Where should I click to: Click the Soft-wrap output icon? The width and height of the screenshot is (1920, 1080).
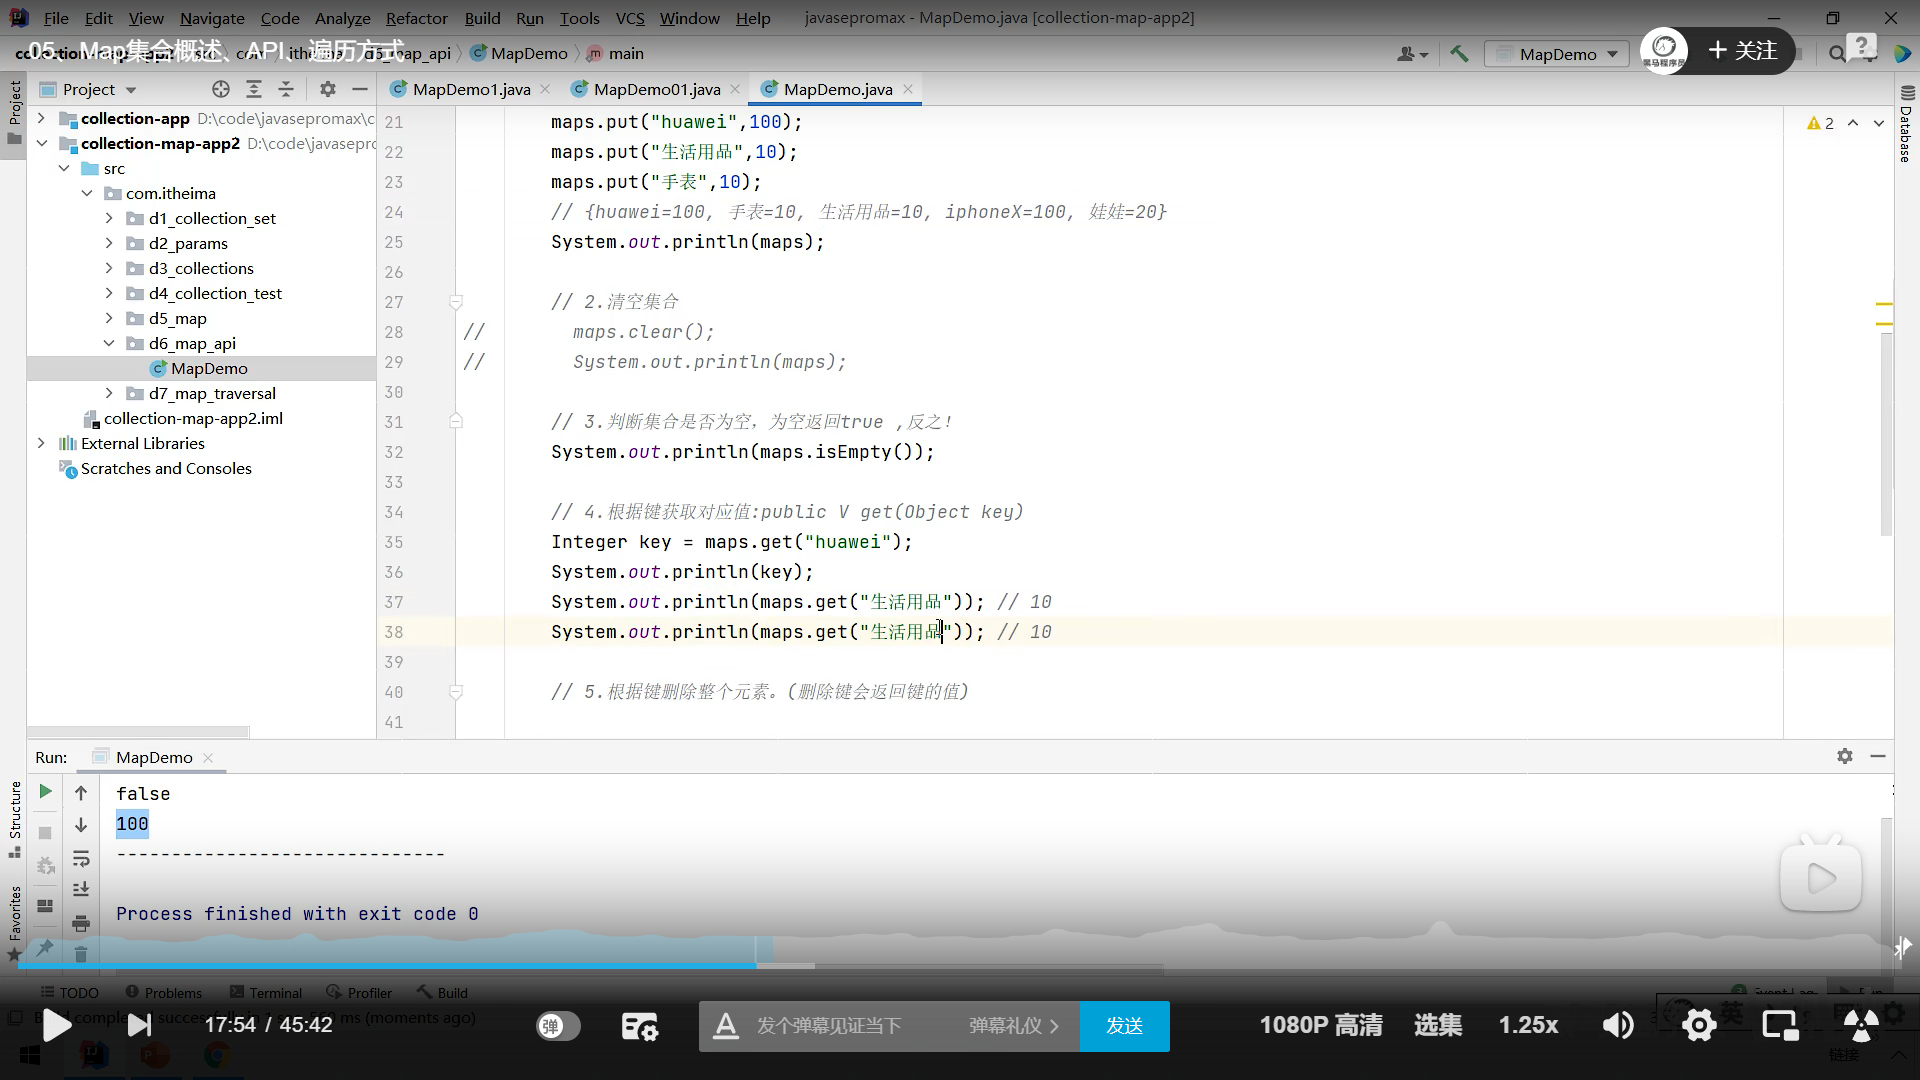[81, 858]
